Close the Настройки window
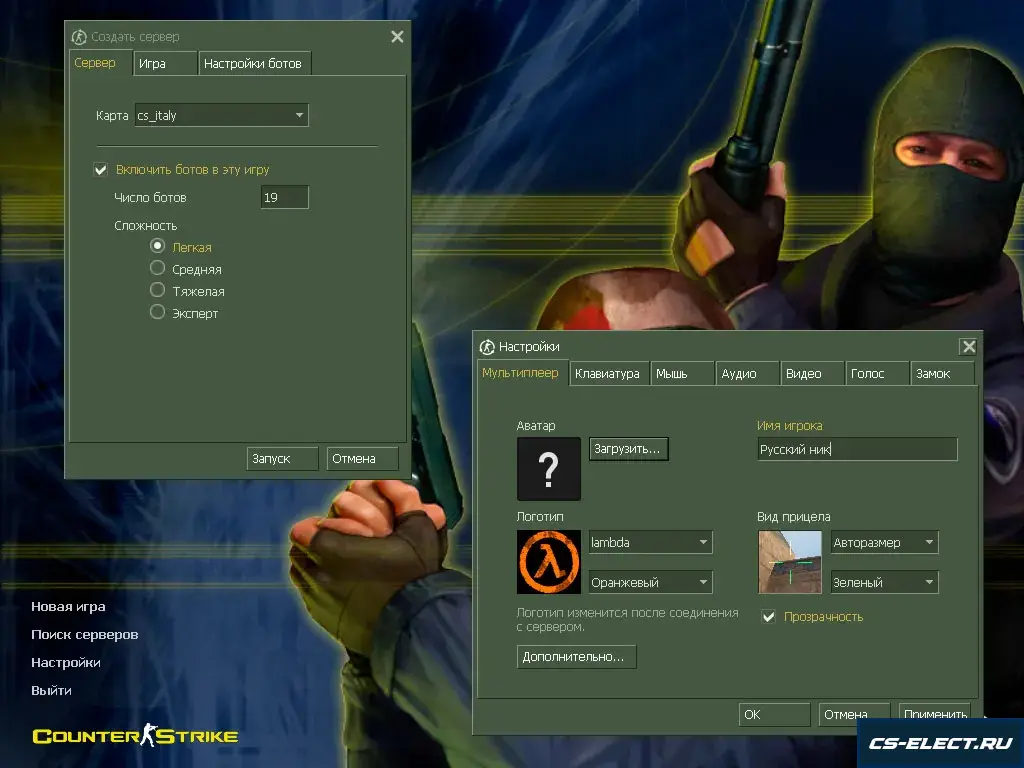 (x=968, y=347)
